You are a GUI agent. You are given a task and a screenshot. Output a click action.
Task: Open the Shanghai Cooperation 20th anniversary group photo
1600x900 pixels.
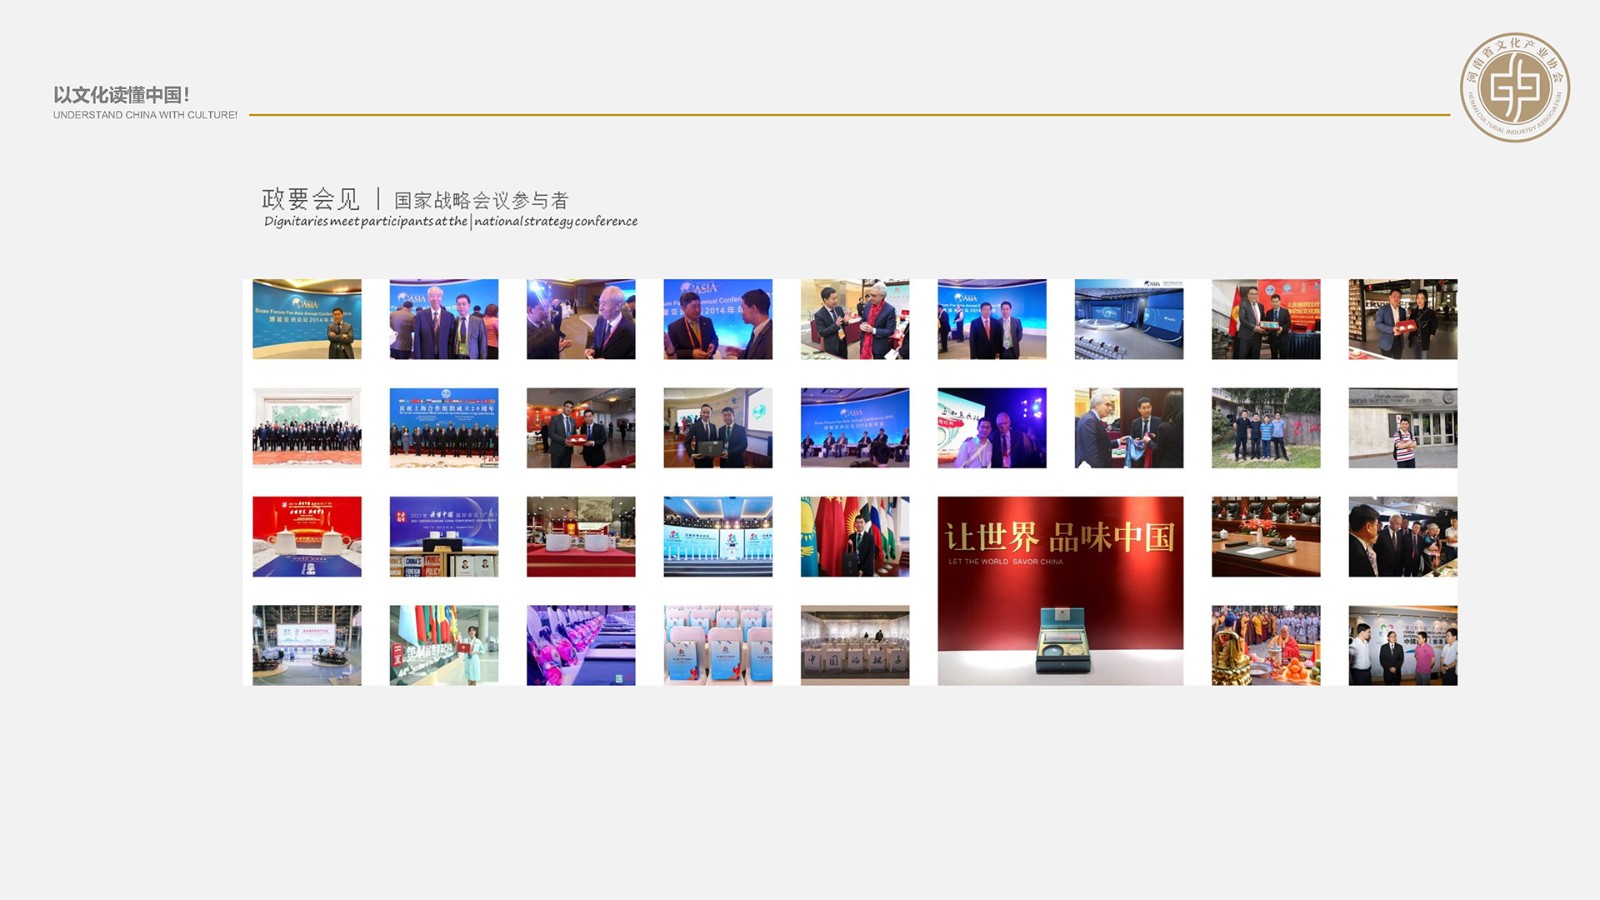444,428
